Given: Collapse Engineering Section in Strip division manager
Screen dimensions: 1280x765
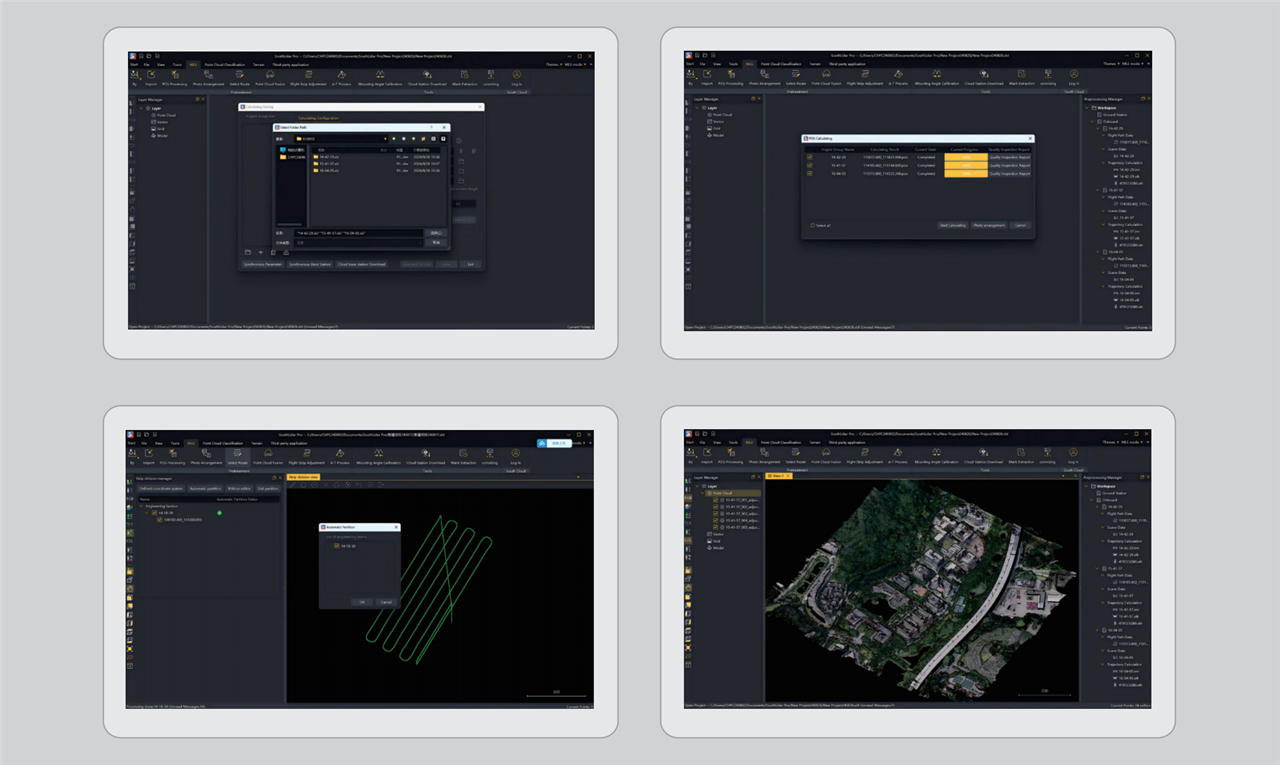Looking at the screenshot, I should tap(140, 507).
